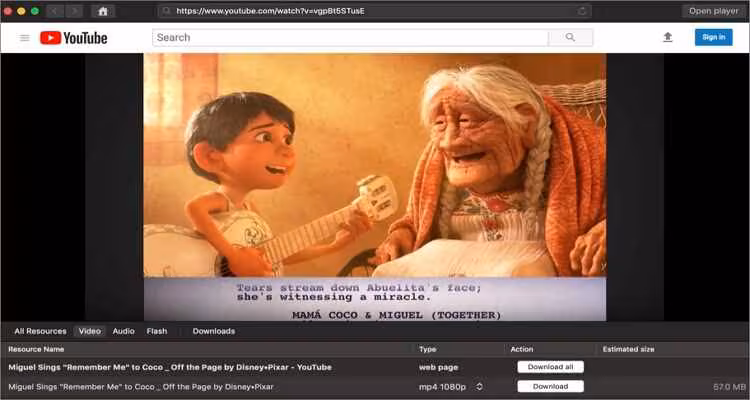The image size is (750, 400).
Task: Click the 'web page' type cell
Action: click(x=439, y=367)
